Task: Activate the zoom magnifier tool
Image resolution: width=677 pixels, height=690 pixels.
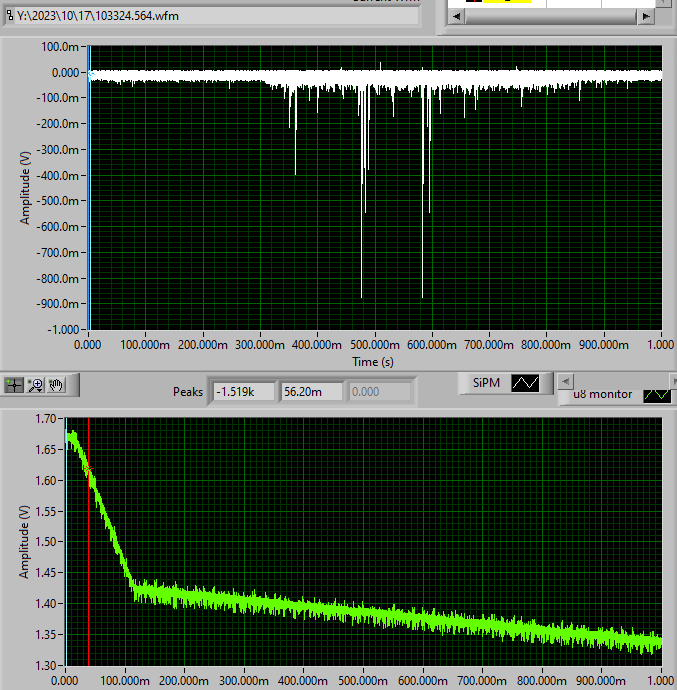Action: (35, 385)
